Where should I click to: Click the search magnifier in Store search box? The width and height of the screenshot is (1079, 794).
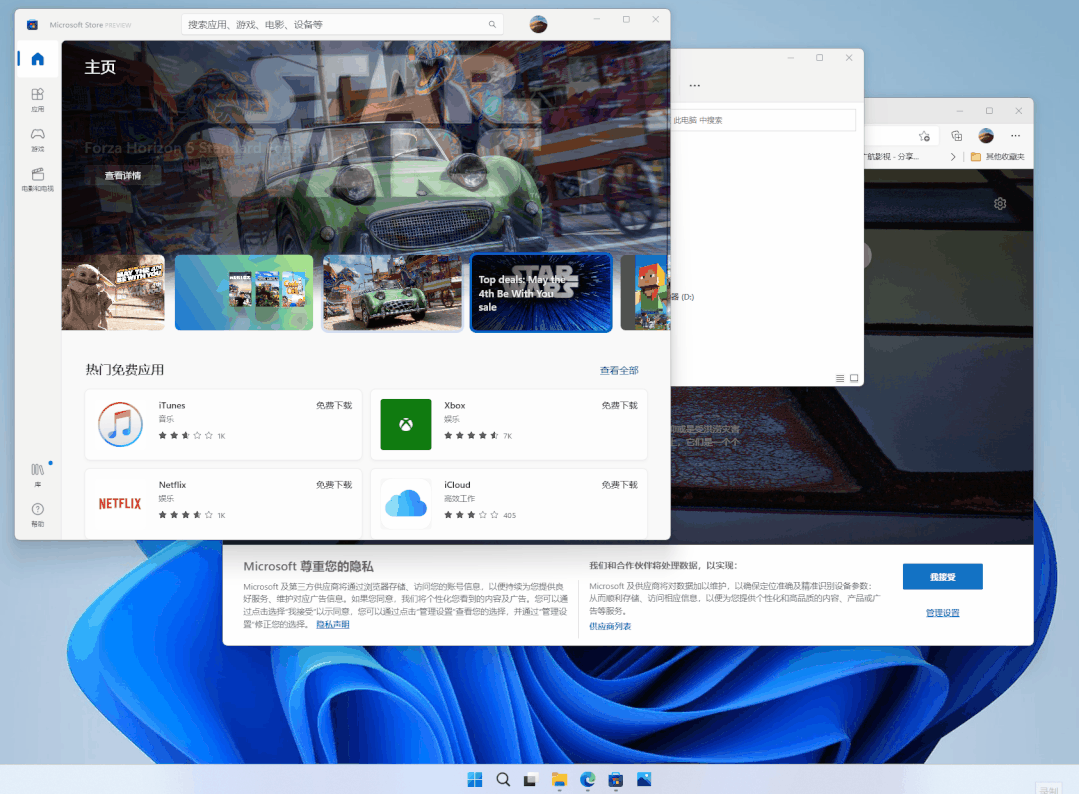[x=492, y=25]
